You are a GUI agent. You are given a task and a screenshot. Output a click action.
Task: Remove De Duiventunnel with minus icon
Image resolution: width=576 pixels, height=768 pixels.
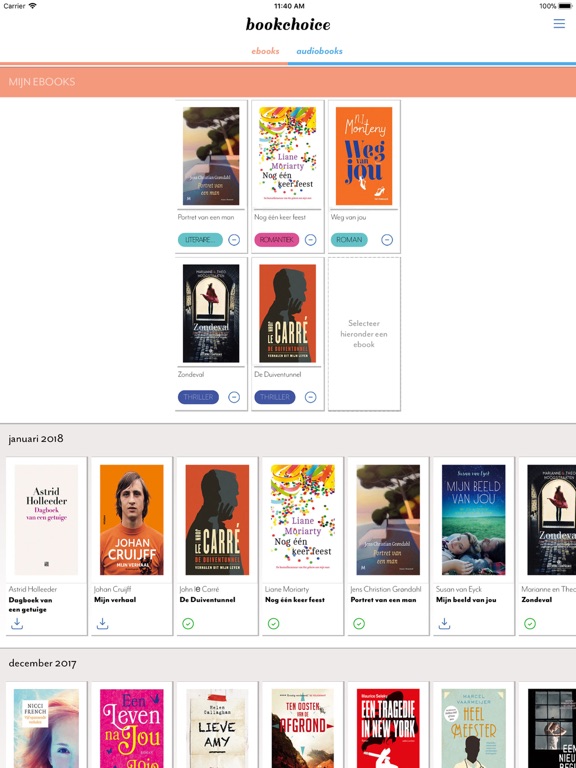[x=311, y=397]
